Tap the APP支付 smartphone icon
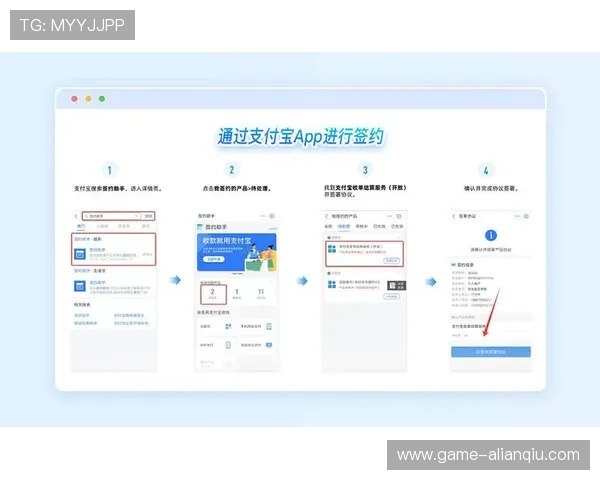Screen dimensions: 600x480 228,345
